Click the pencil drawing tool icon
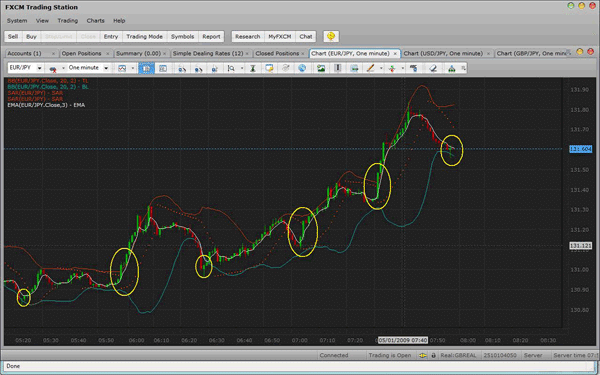 [370, 68]
